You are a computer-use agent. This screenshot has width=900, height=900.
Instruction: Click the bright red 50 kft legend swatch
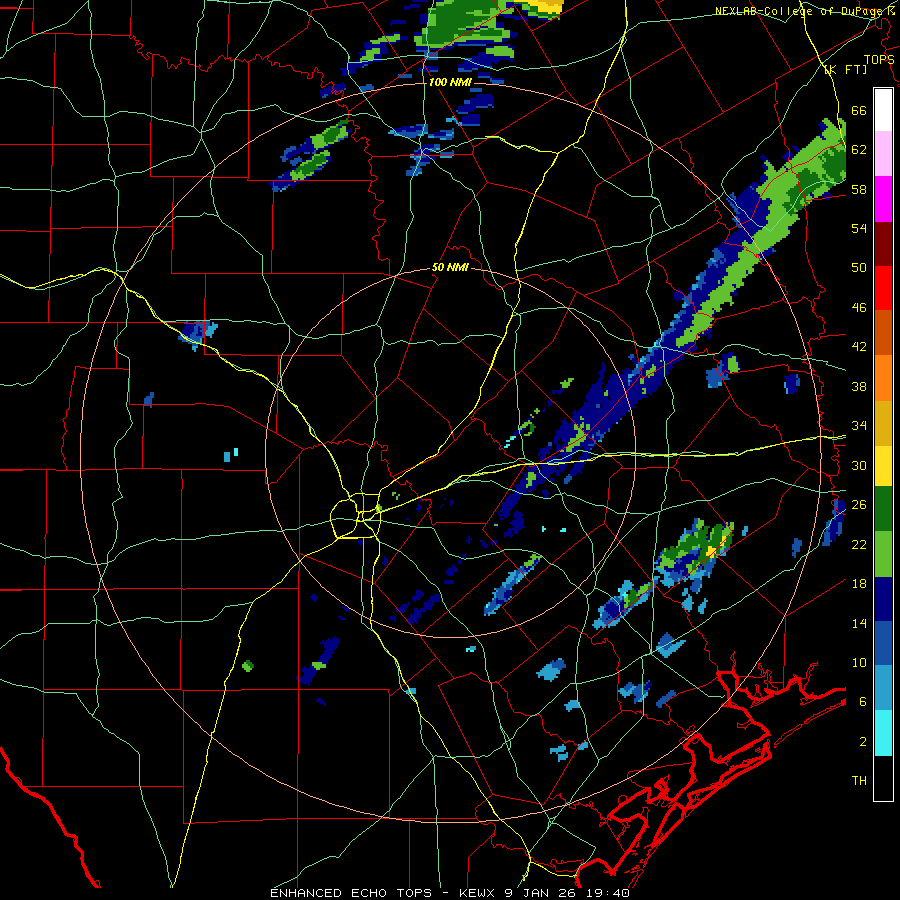(883, 288)
